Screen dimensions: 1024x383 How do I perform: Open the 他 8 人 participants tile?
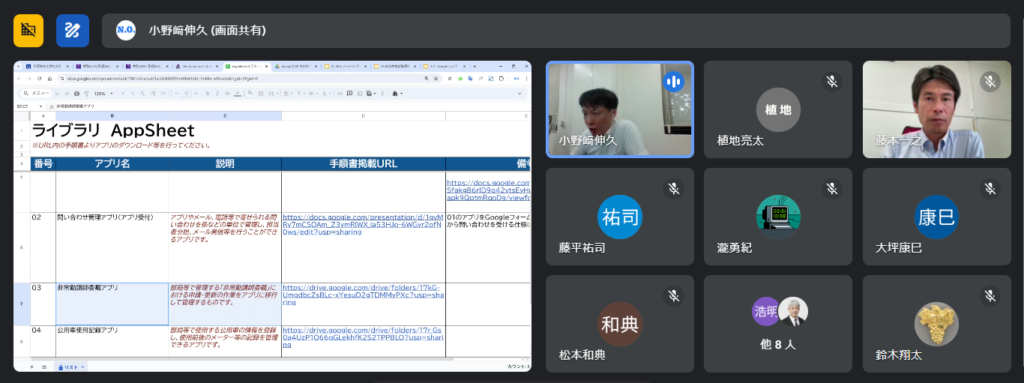coord(778,324)
